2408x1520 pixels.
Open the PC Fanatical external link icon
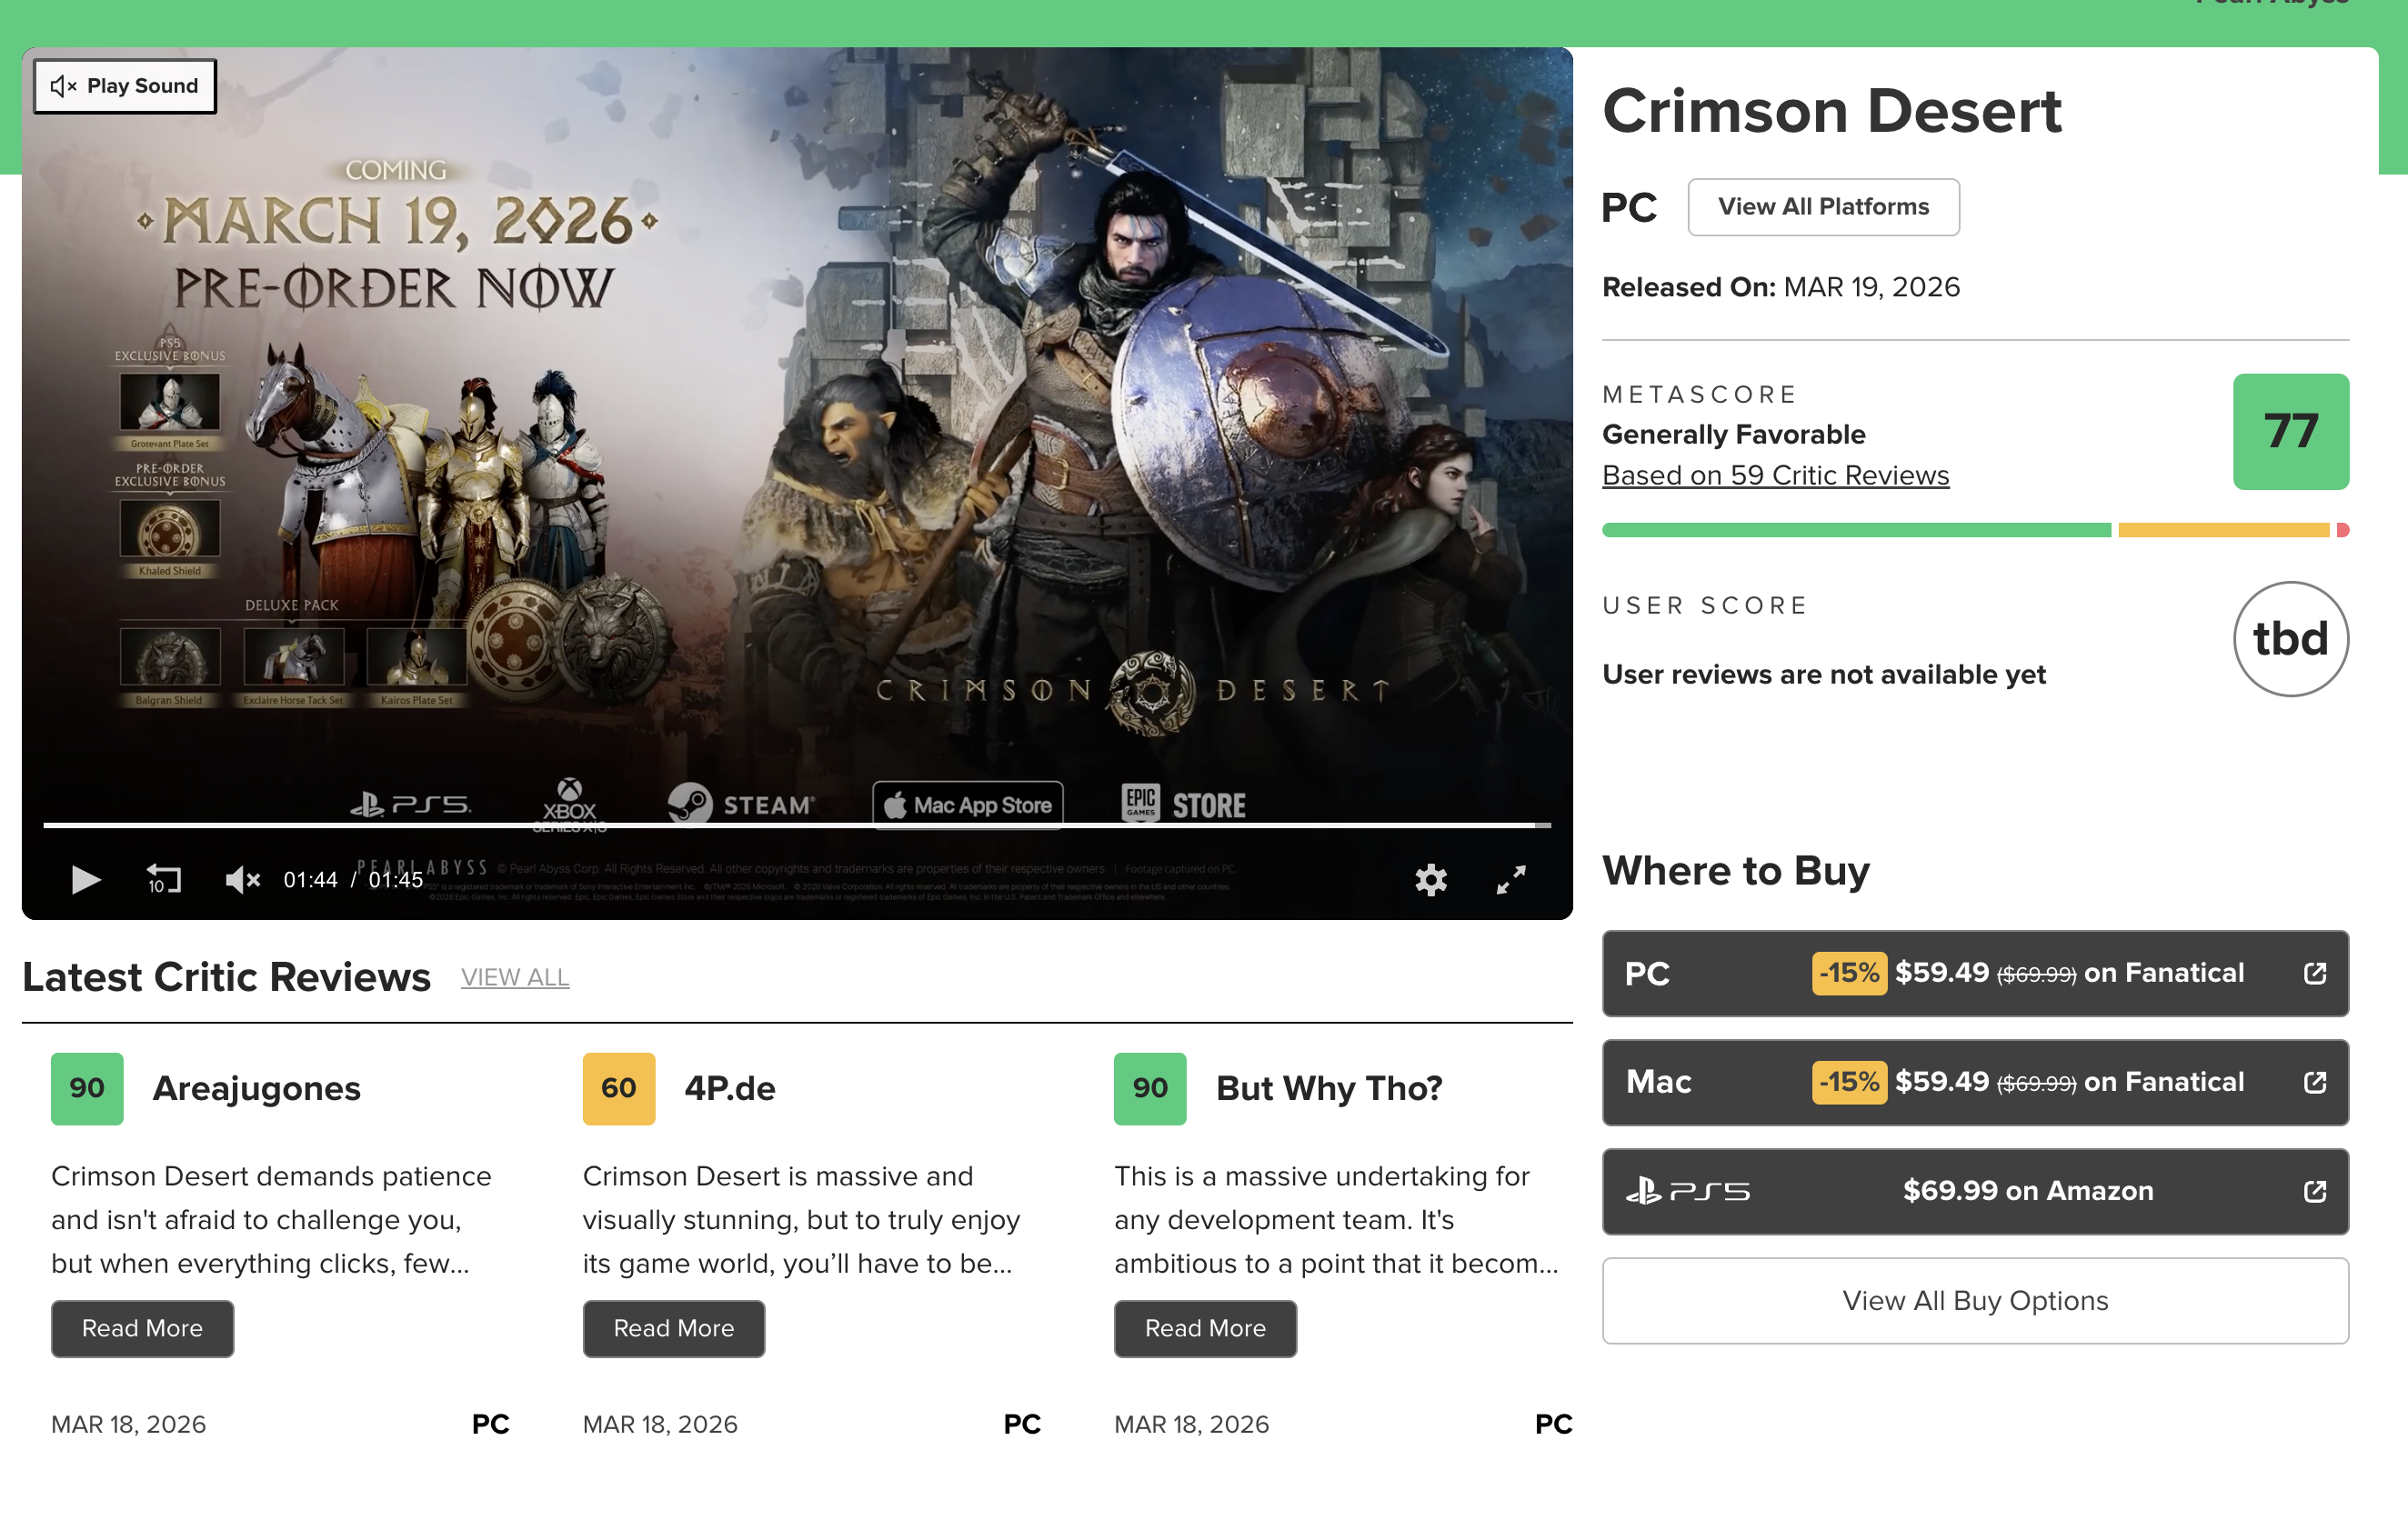(x=2314, y=974)
